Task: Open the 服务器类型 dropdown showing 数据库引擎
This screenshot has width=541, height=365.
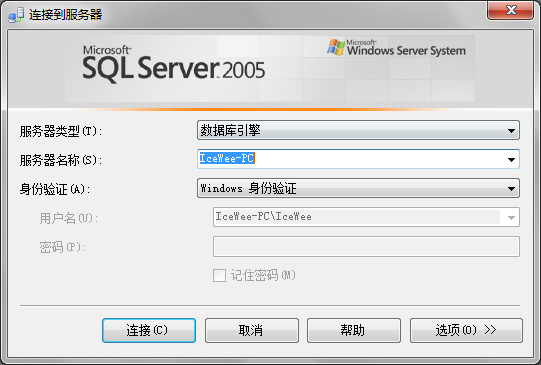Action: 358,130
